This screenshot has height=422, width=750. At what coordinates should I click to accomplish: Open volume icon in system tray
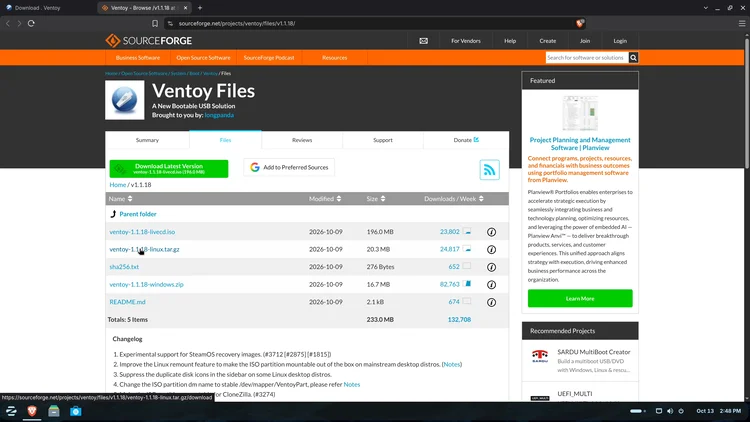(x=670, y=411)
